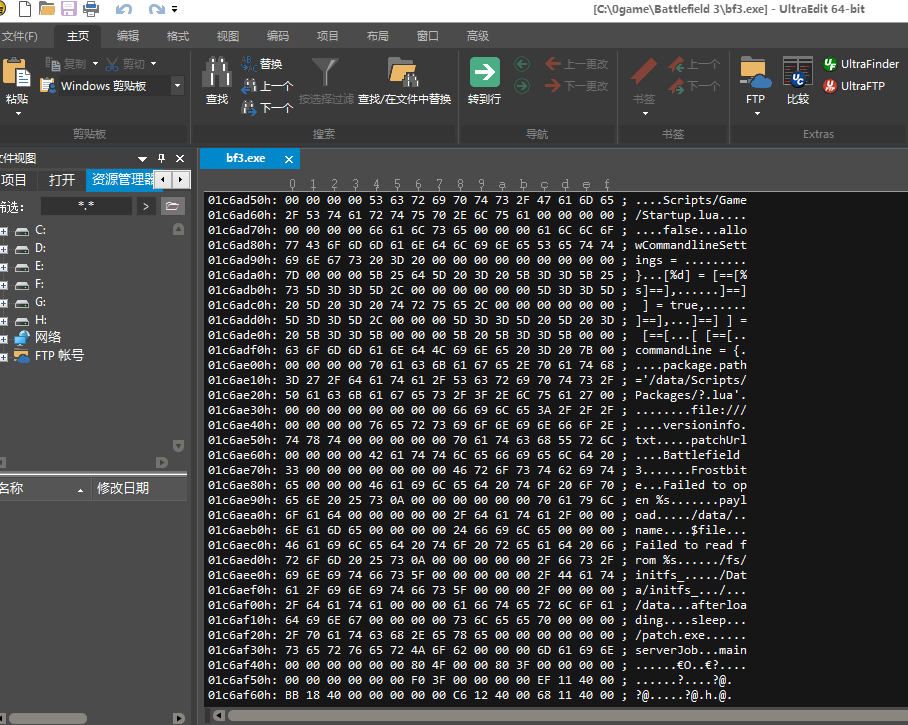
Task: Expand the FTP dropdown arrow
Action: coord(757,113)
